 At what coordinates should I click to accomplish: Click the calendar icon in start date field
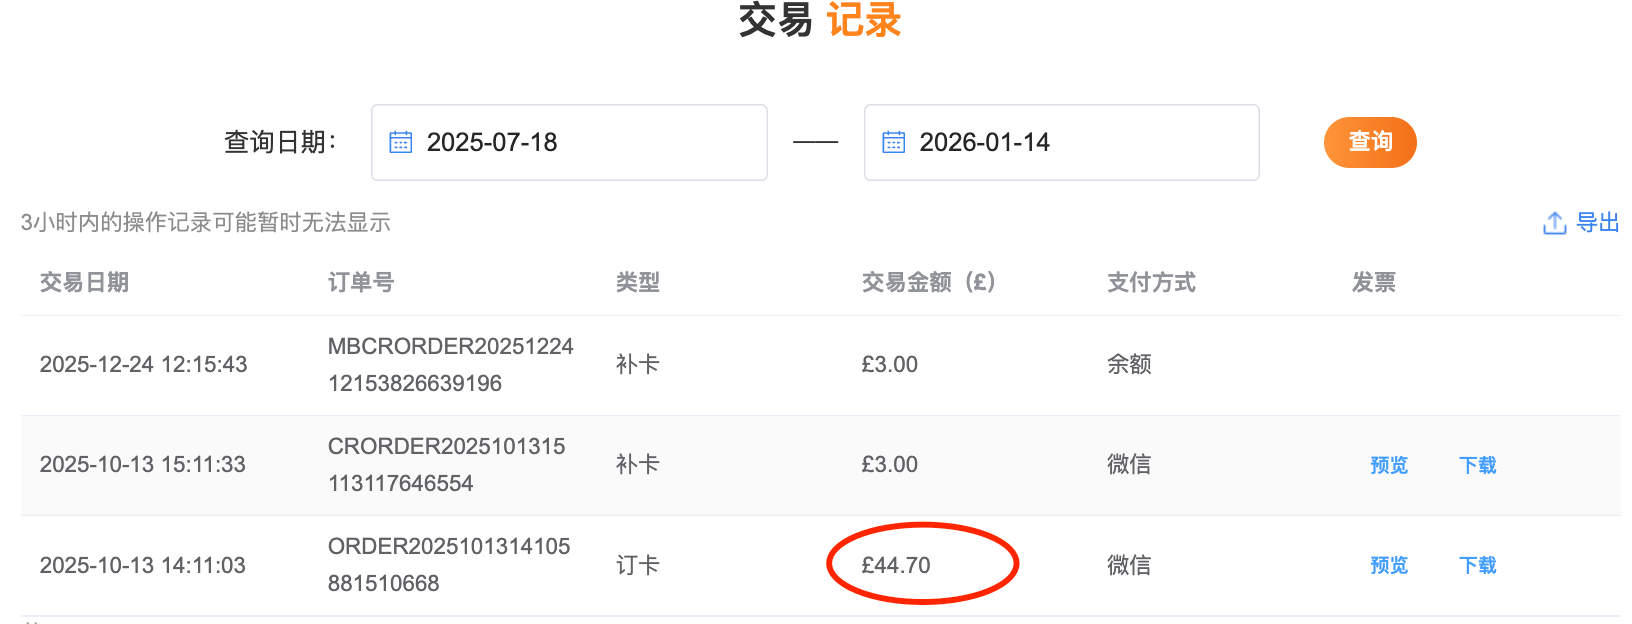click(x=400, y=142)
